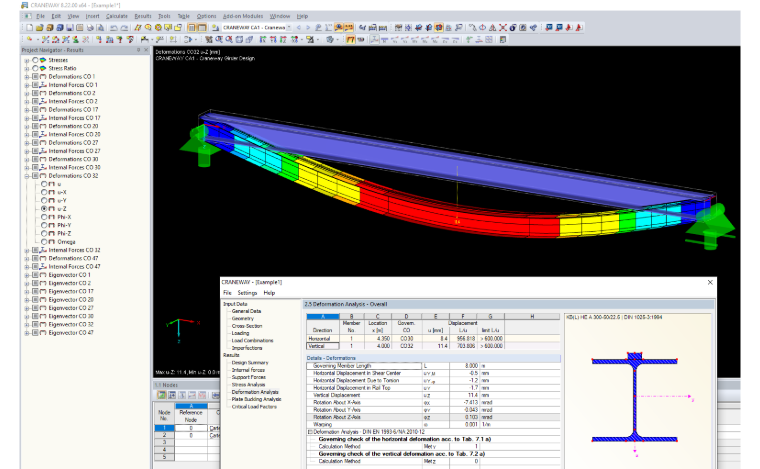The width and height of the screenshot is (760, 469).
Task: Open the Table menu
Action: [183, 16]
